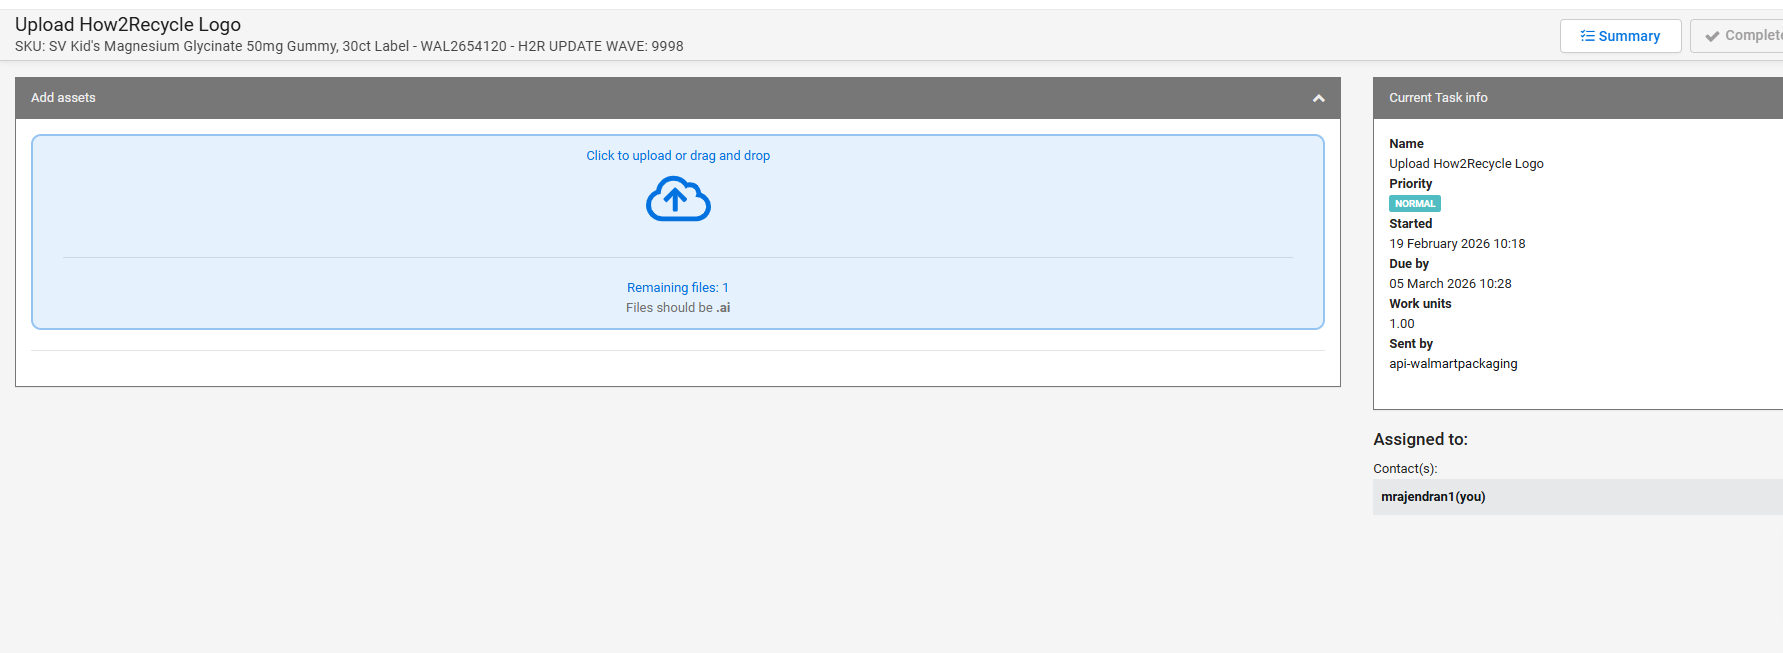The height and width of the screenshot is (653, 1783).
Task: Click the Current Task info panel header
Action: coord(1438,98)
